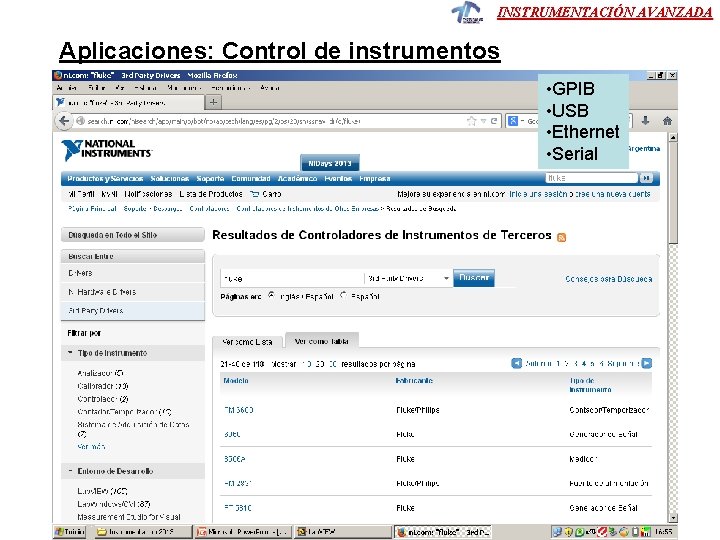Viewport: 720px width, 540px height.
Task: Click inside the driver search text field
Action: (292, 278)
